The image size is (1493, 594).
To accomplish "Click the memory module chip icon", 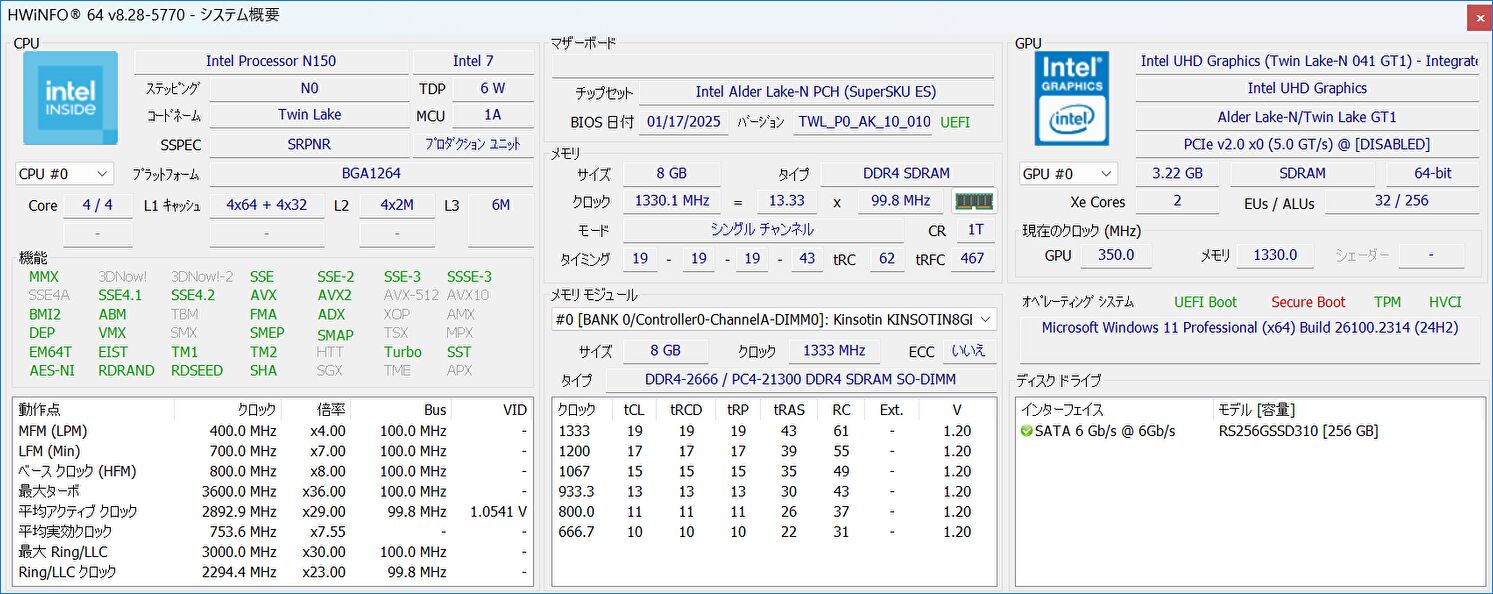I will [x=974, y=201].
